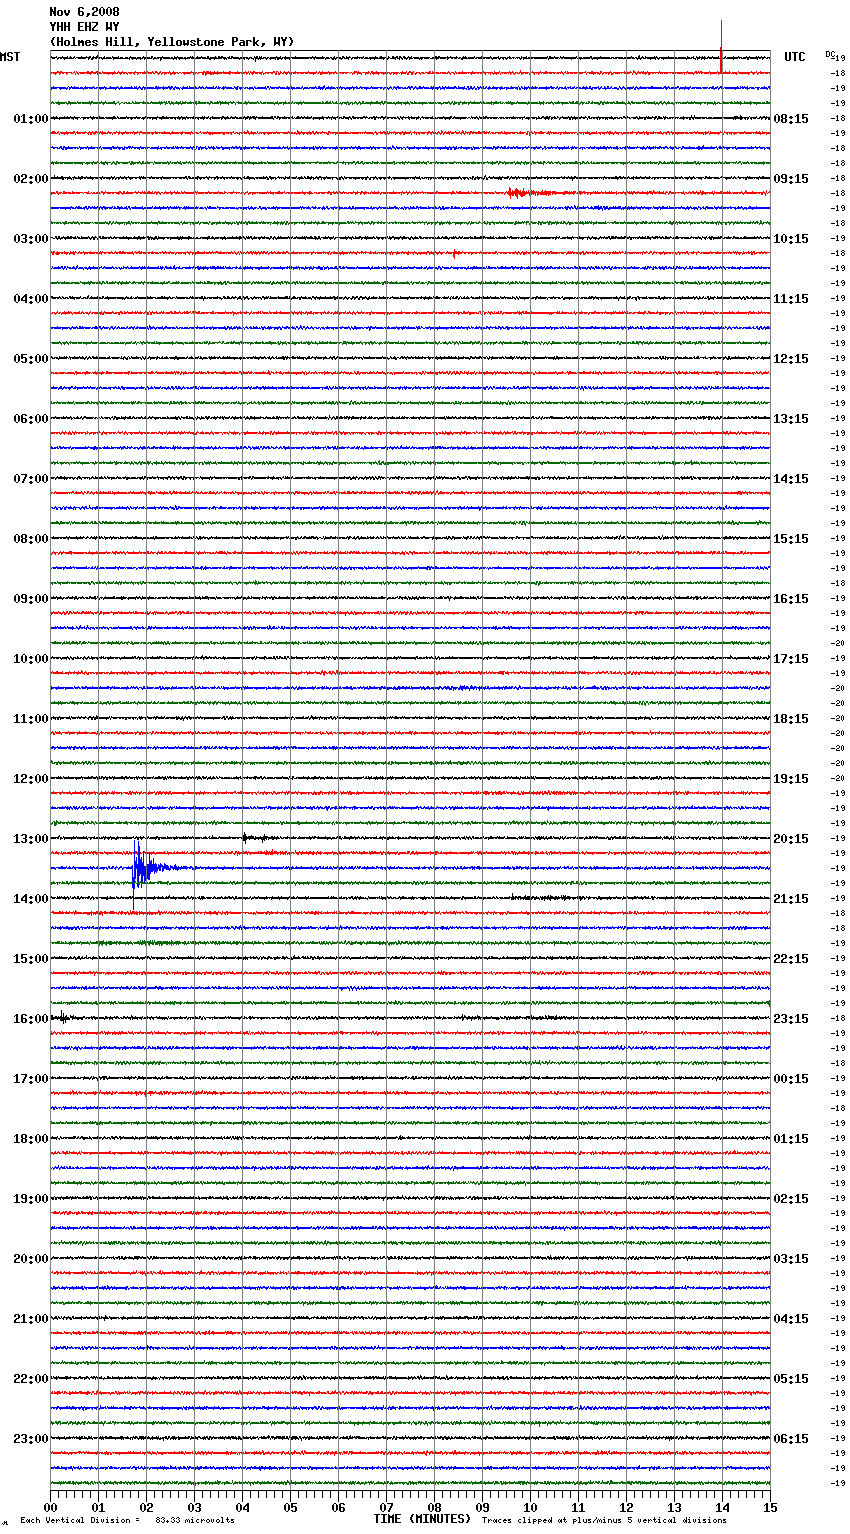Click the 06:00 MST time label

31,419
